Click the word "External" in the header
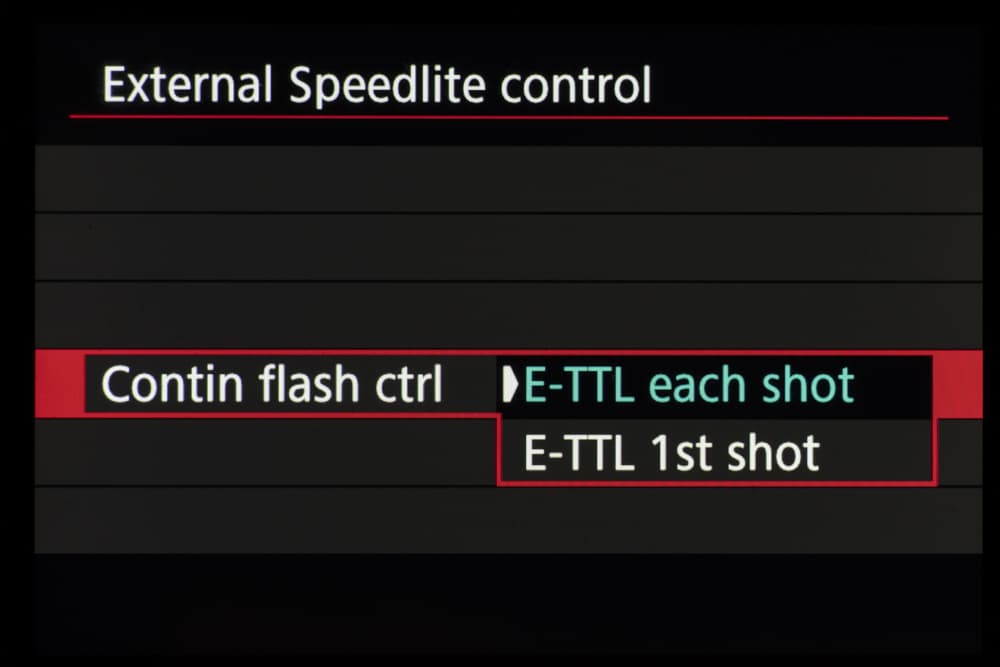1000x667 pixels. pyautogui.click(x=187, y=86)
